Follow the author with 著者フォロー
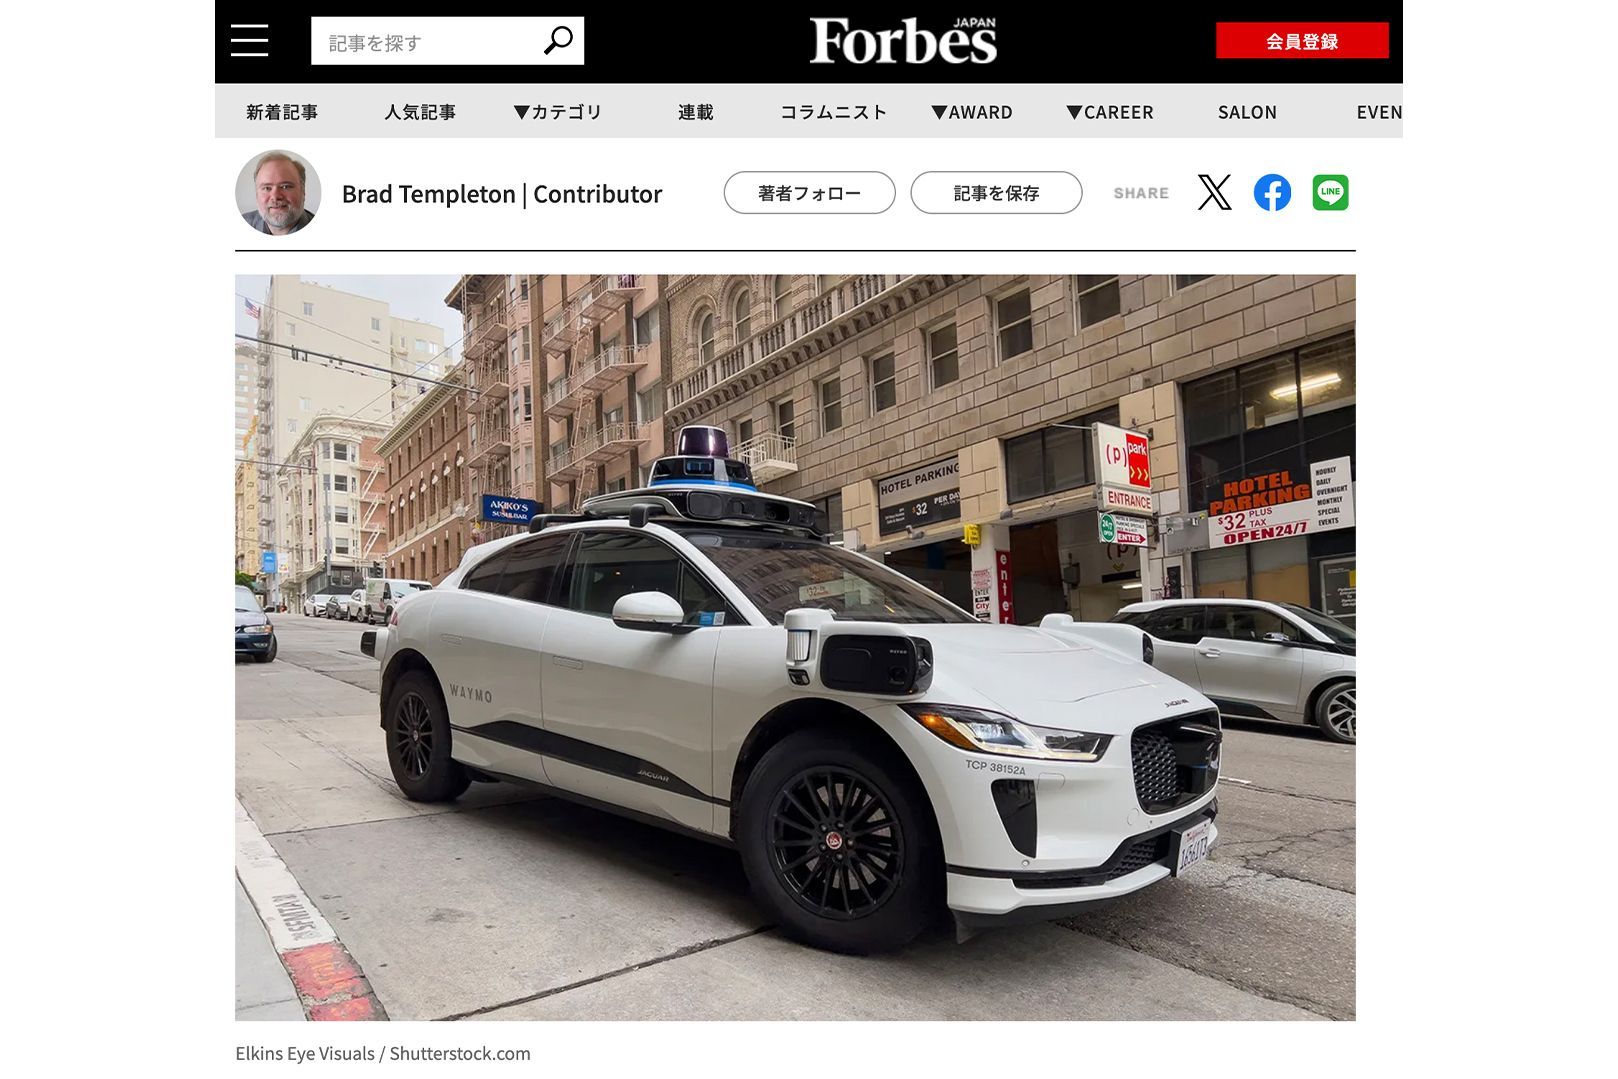 pos(809,193)
